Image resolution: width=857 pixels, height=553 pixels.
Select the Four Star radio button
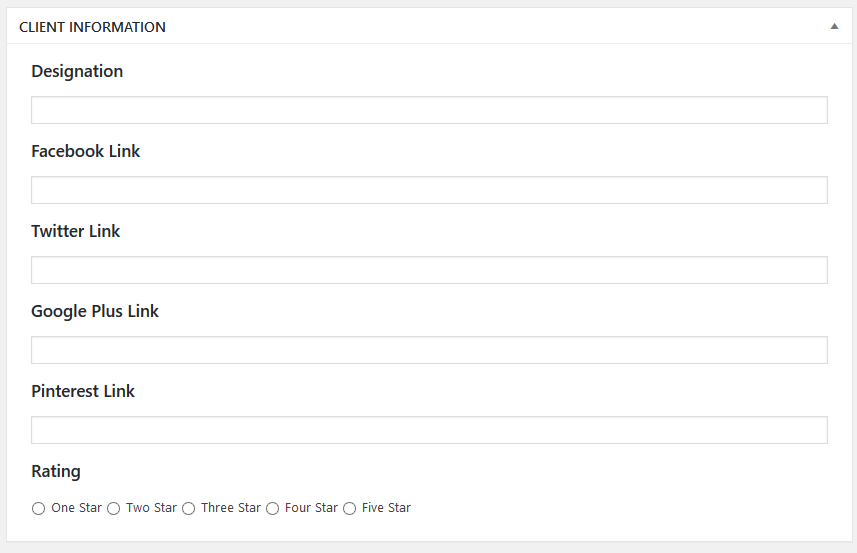[272, 509]
